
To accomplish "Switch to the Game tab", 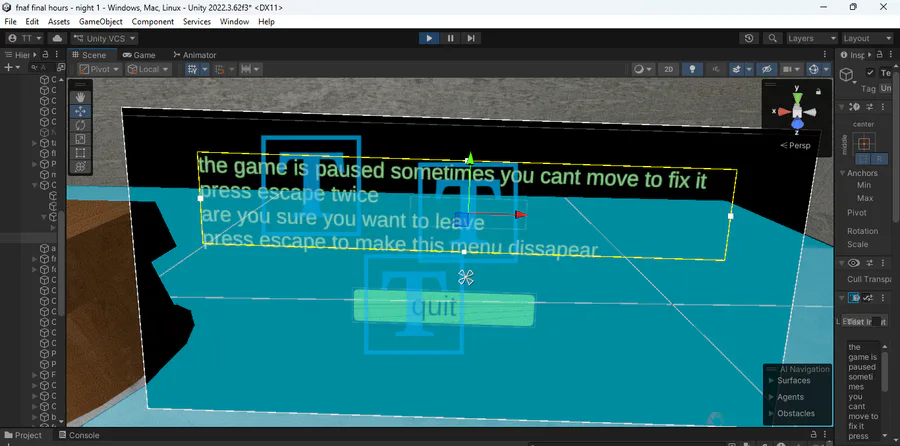I will click(139, 55).
